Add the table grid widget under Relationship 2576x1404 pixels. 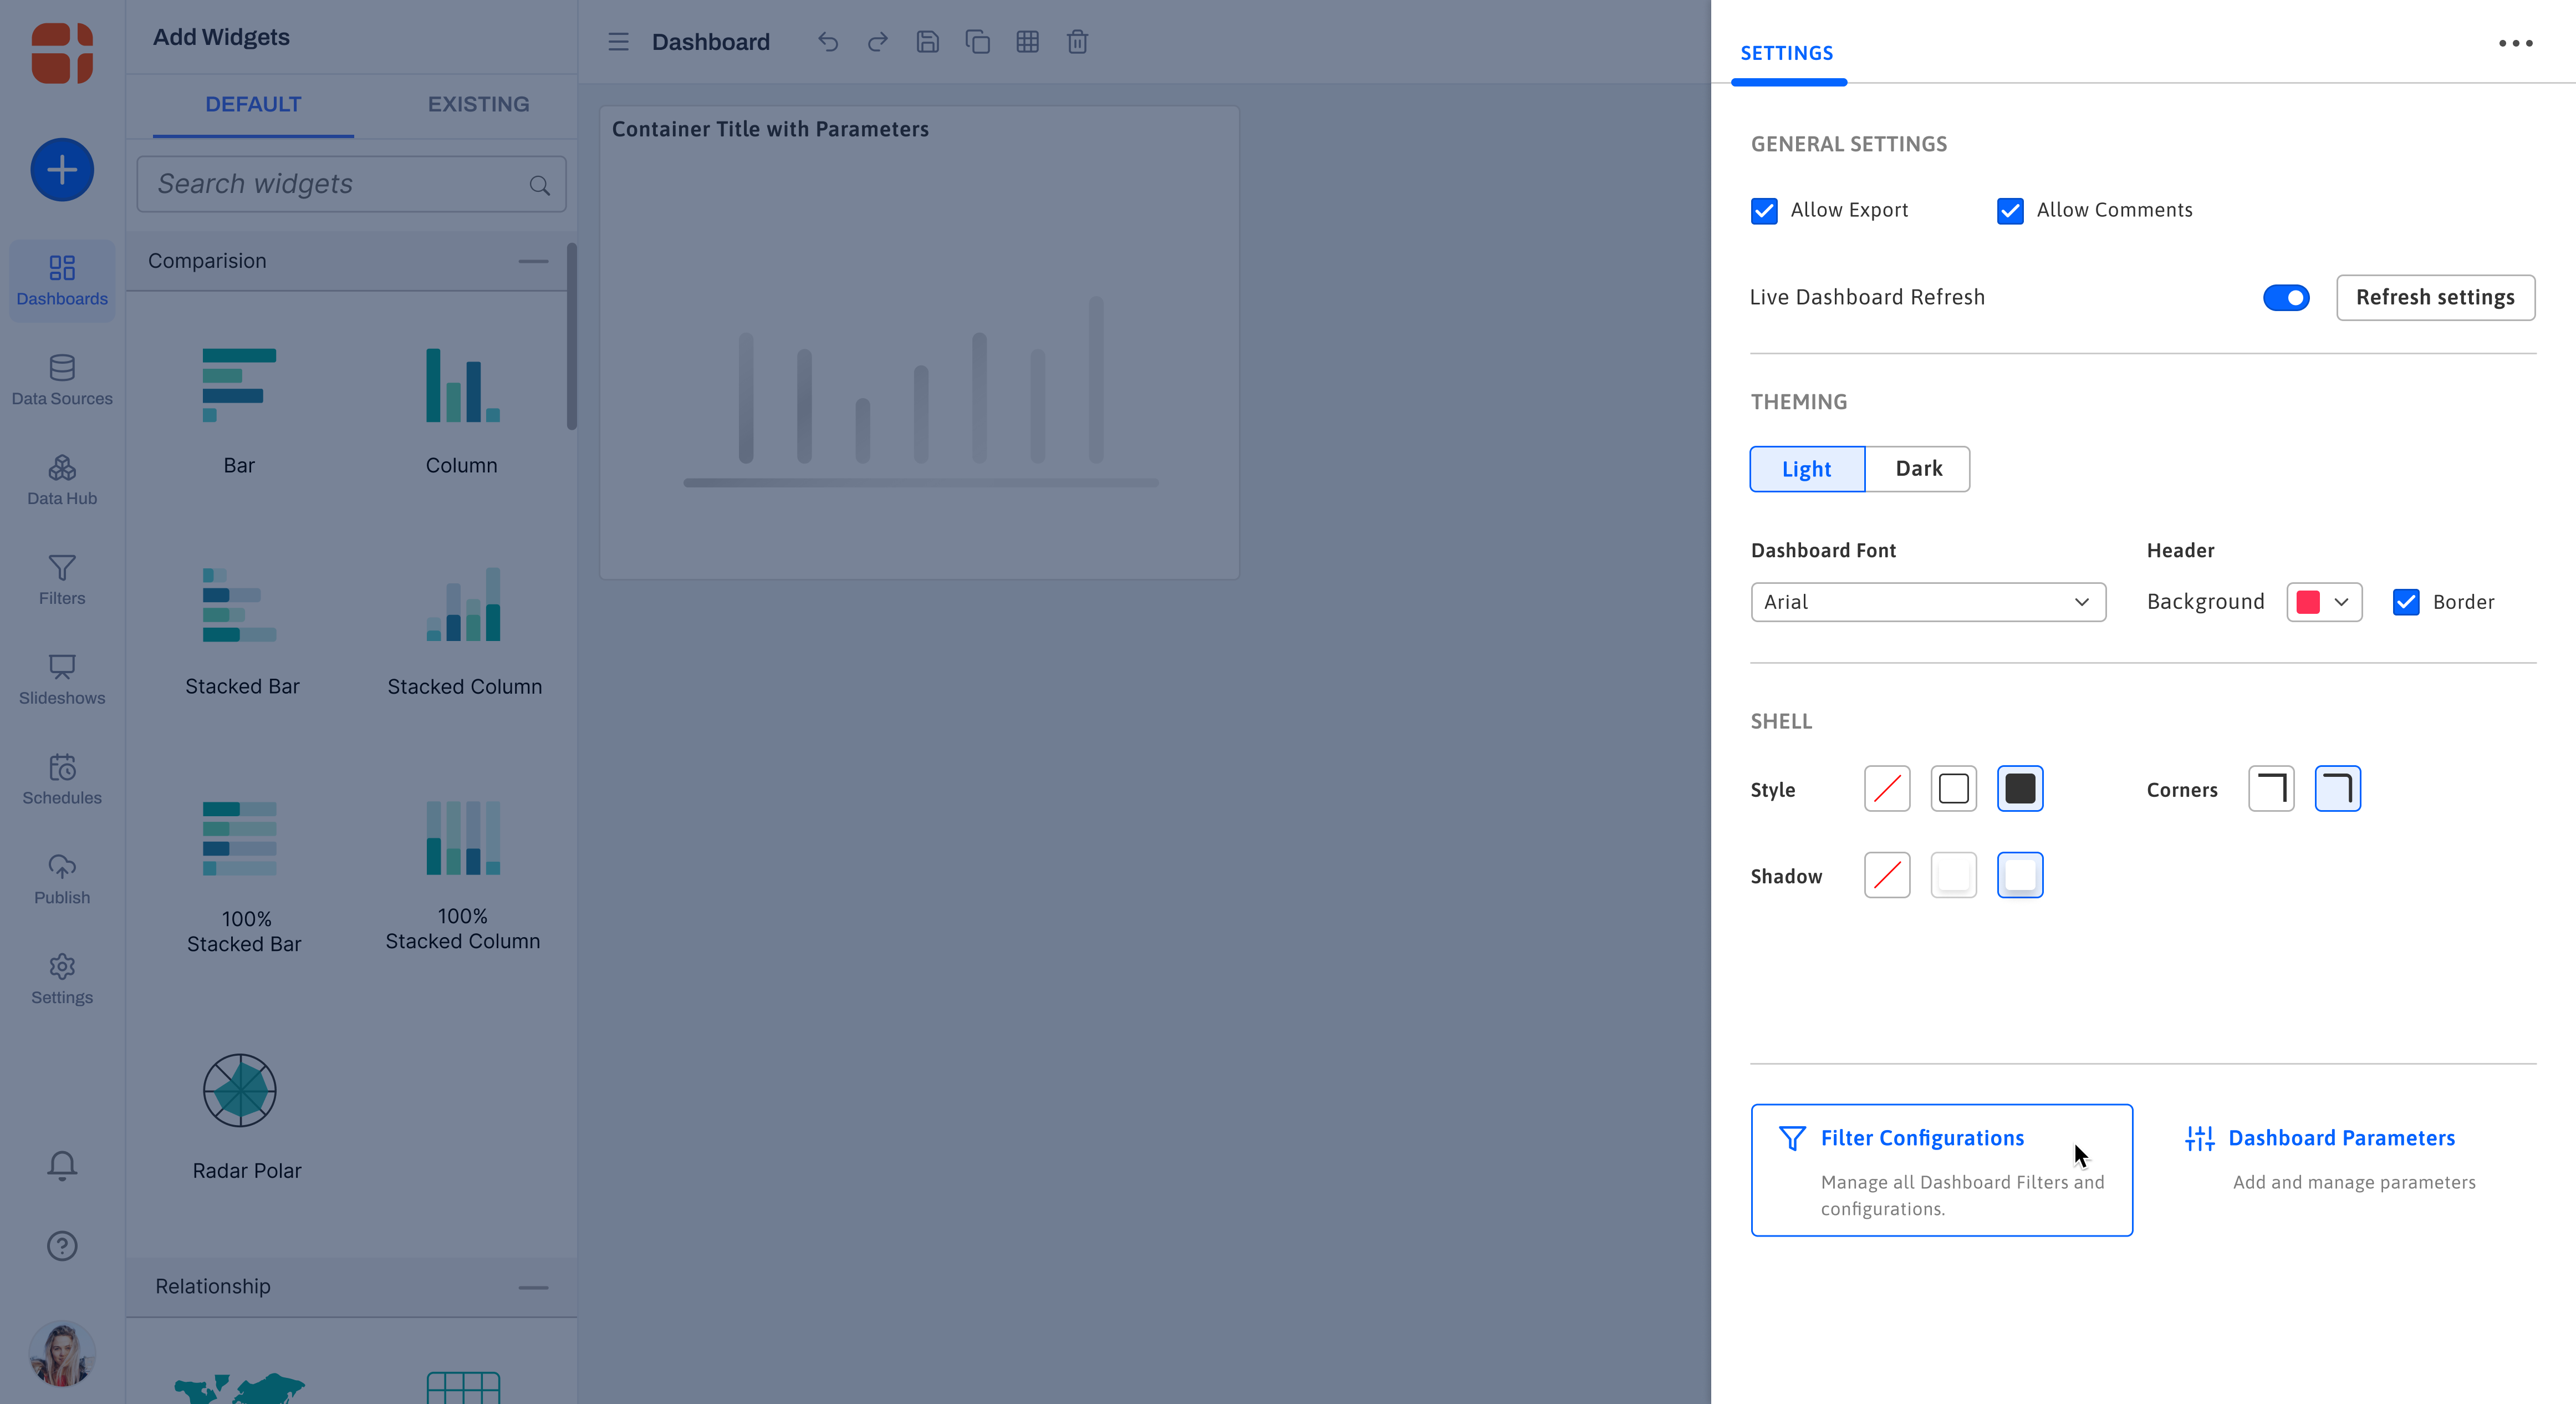(463, 1388)
